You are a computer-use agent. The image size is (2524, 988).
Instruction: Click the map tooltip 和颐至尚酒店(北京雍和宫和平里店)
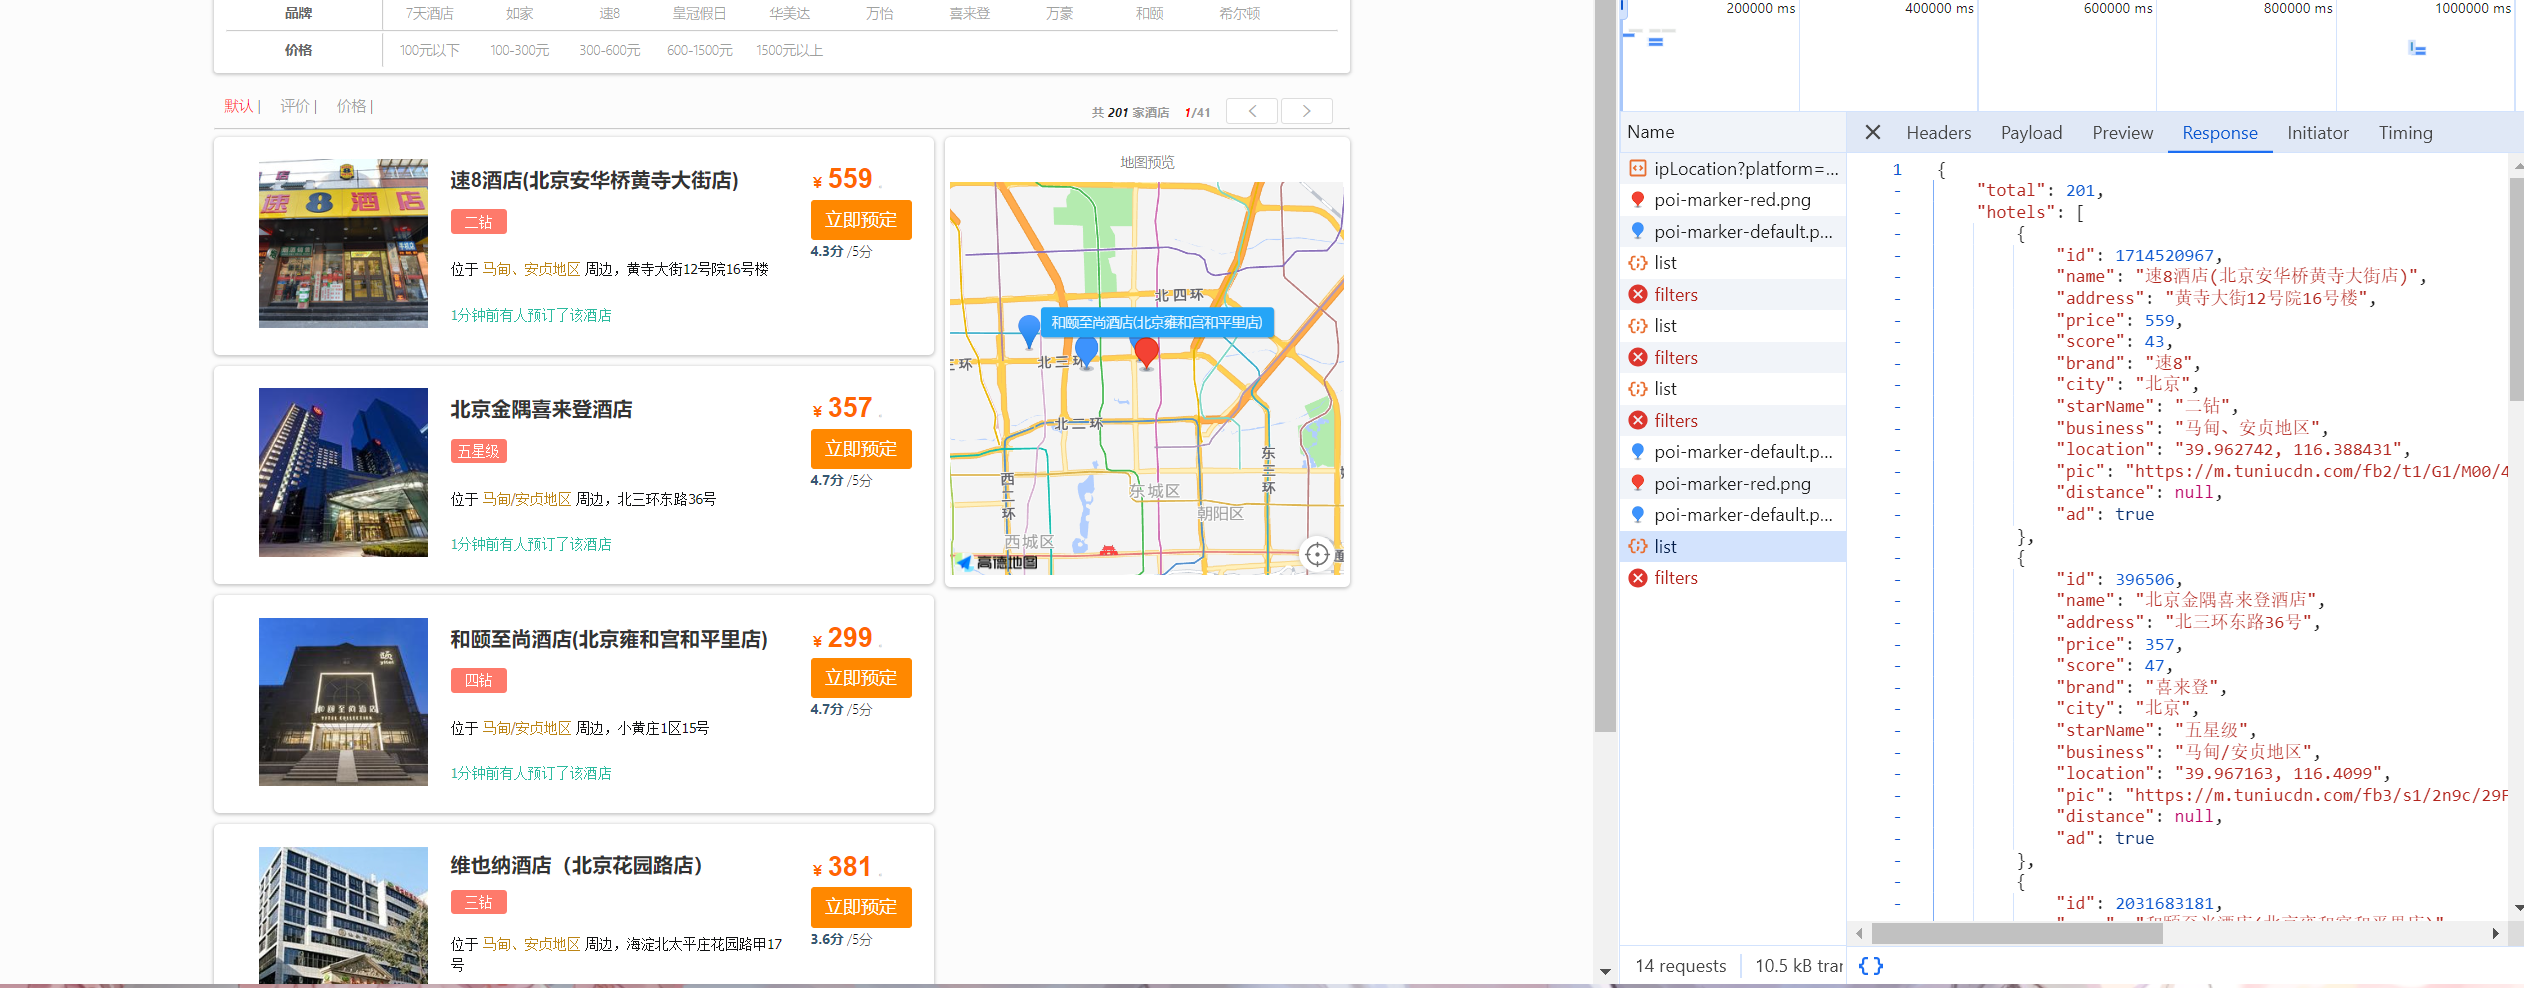1157,322
